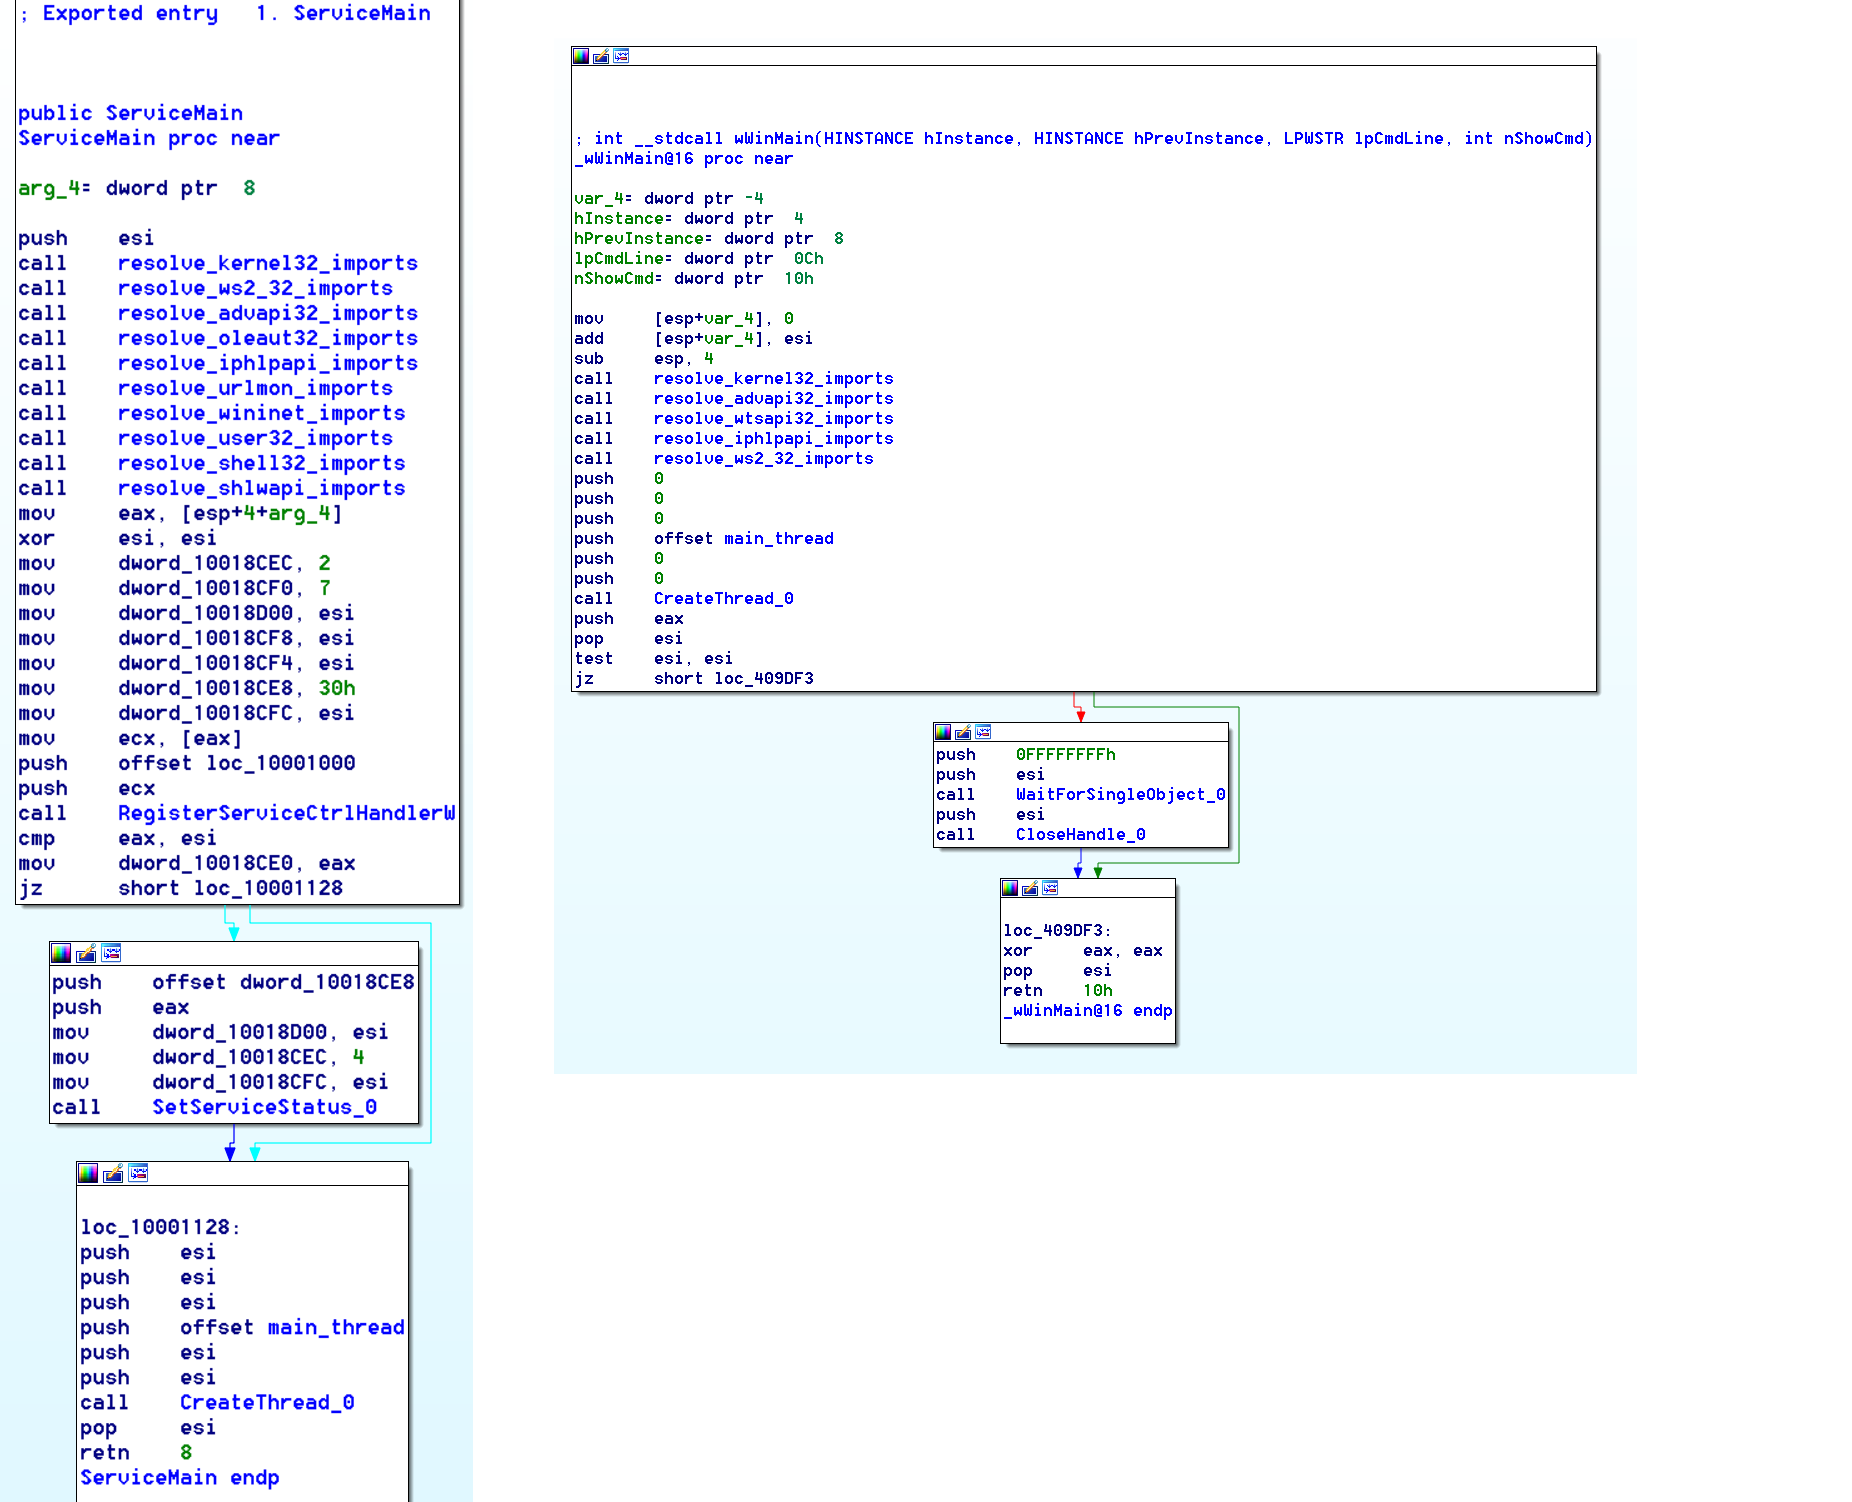Click resolve_wtsapi32_imports call

tap(774, 418)
